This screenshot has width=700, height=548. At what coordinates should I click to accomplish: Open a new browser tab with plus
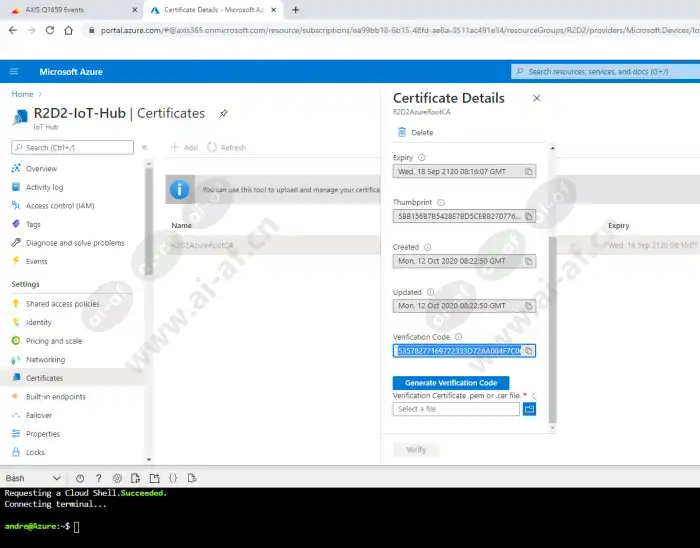tap(296, 10)
